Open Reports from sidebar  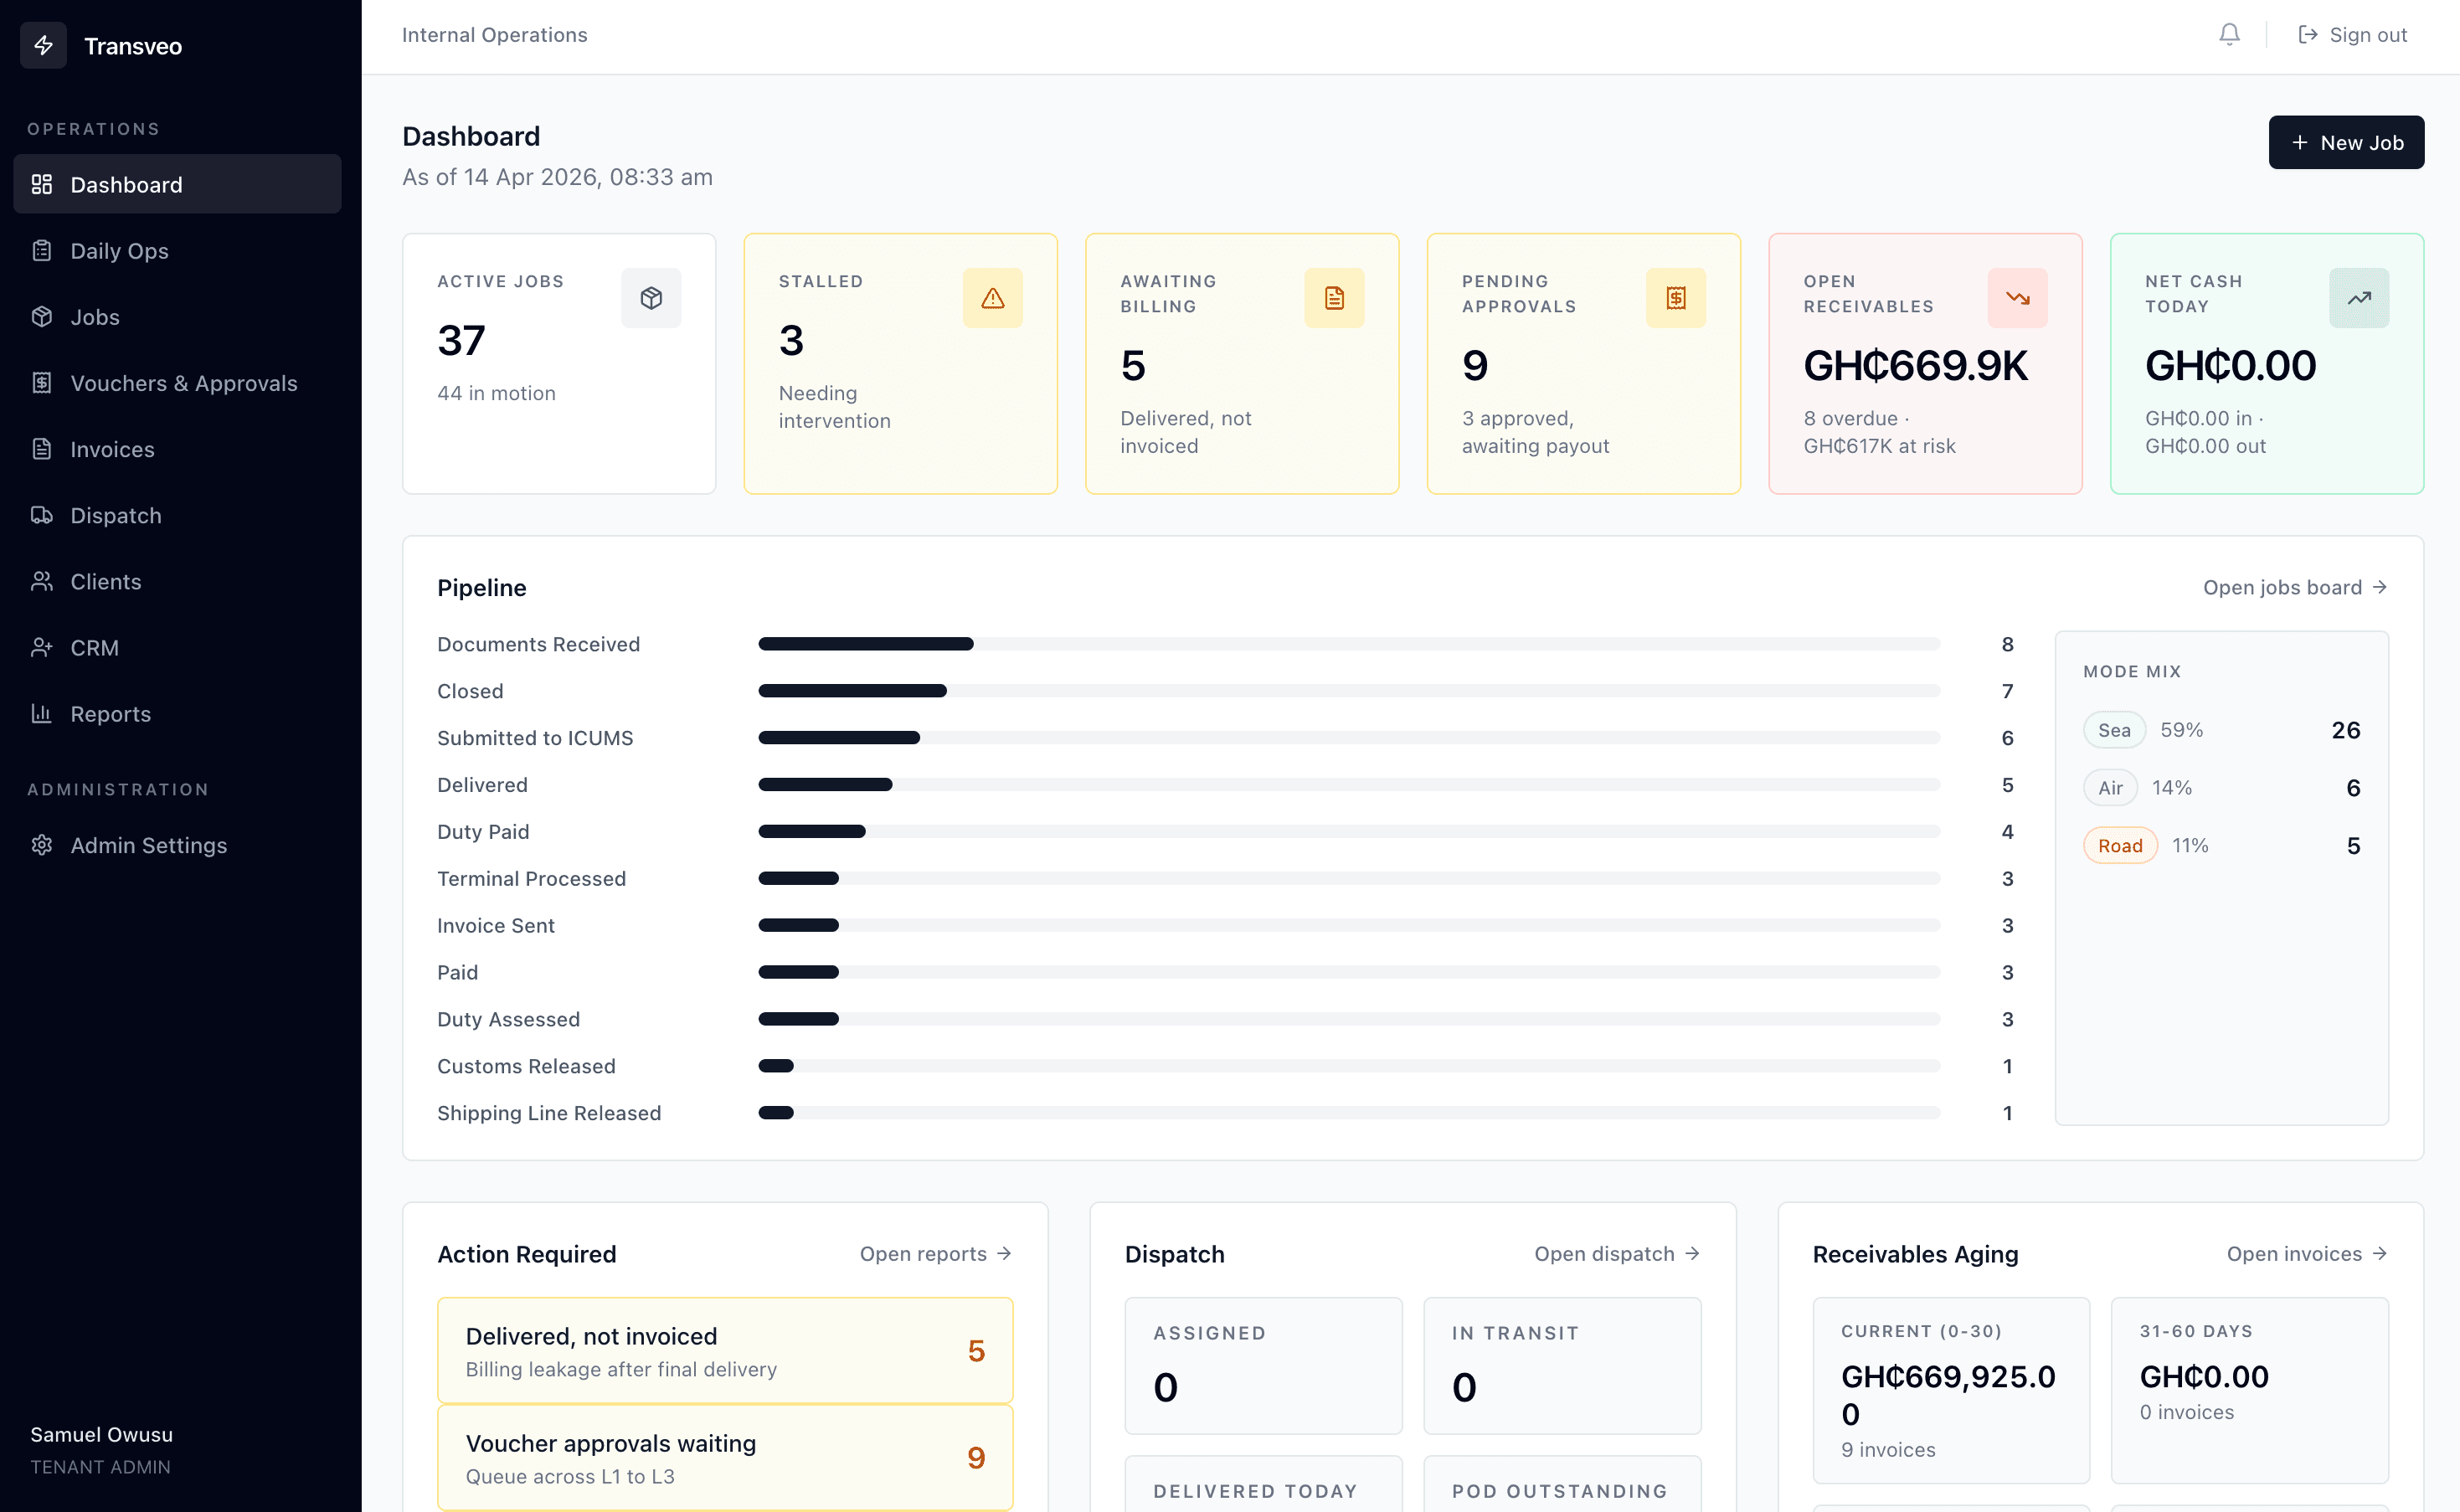(177, 713)
